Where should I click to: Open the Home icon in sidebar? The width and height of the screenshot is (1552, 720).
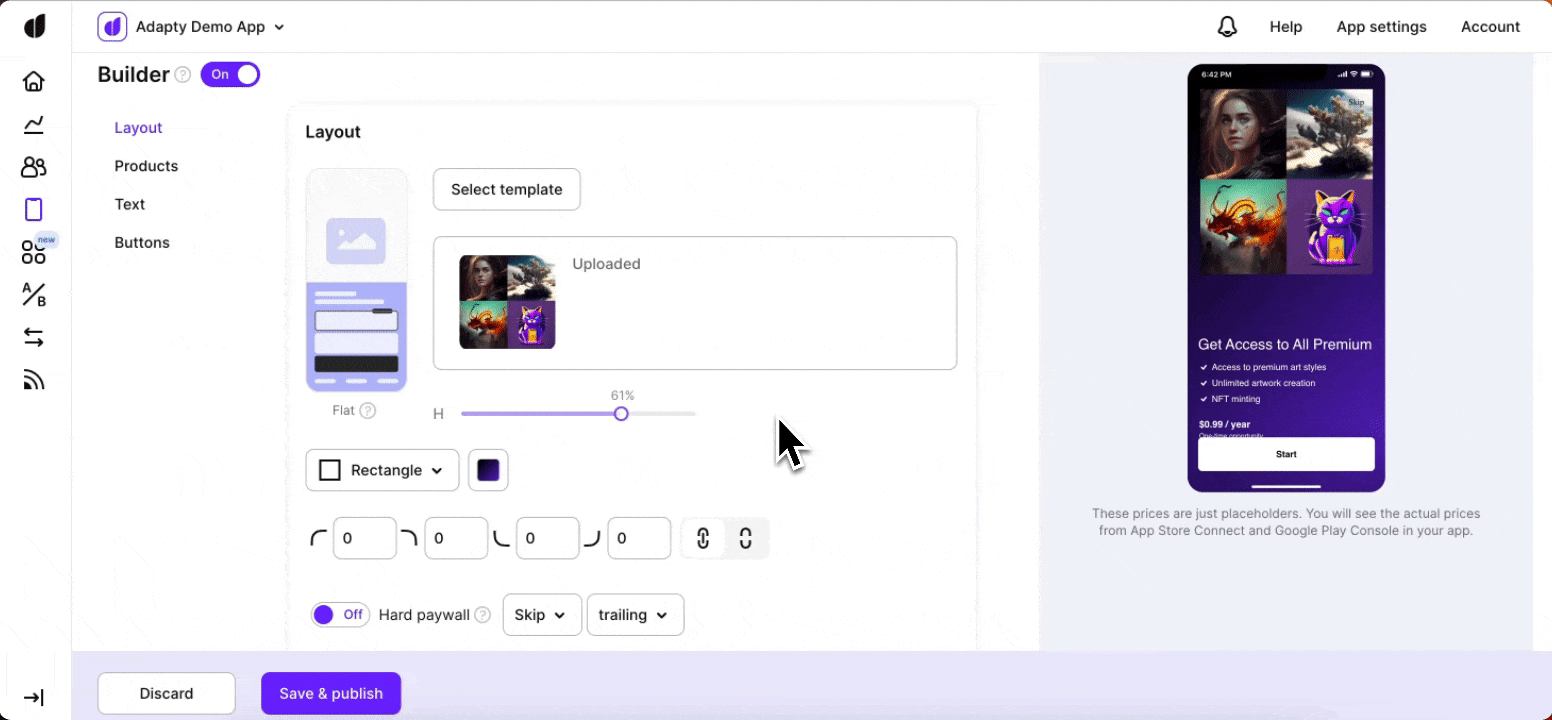coord(34,81)
